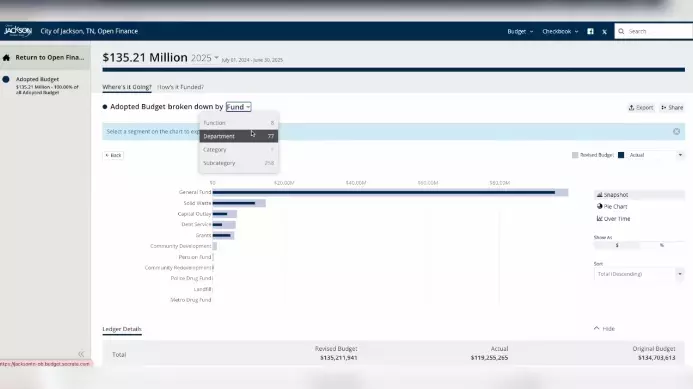The height and width of the screenshot is (389, 693).
Task: Open the 2025 fiscal year dropdown
Action: click(x=205, y=58)
